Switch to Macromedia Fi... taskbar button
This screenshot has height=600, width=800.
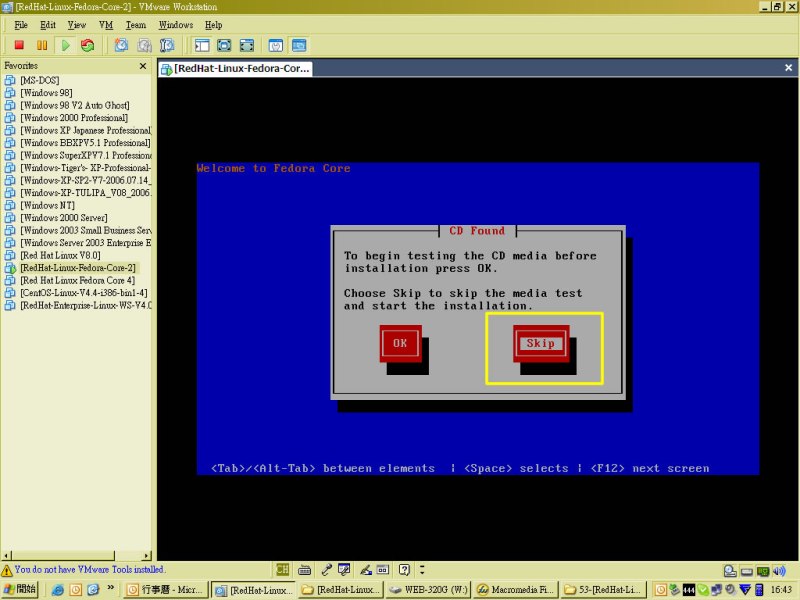(x=515, y=590)
